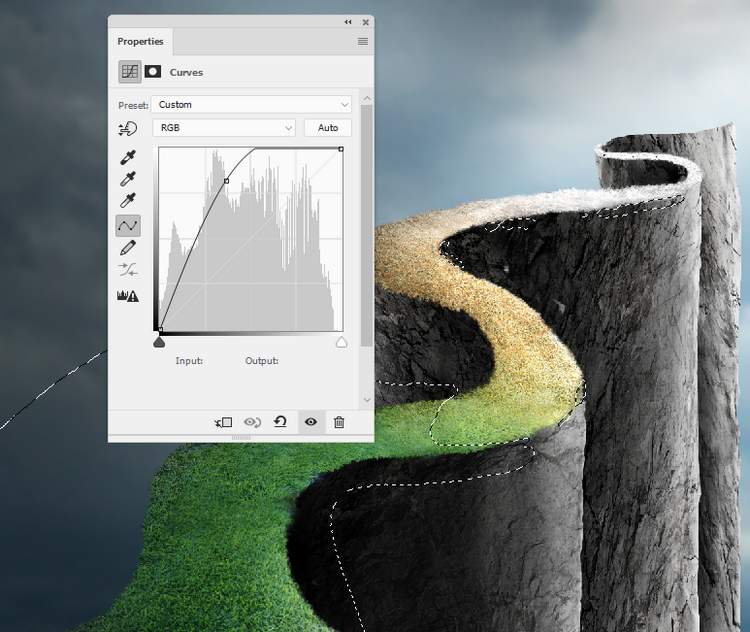Click the Properties panel up scroll arrow
750x632 pixels.
click(x=367, y=99)
